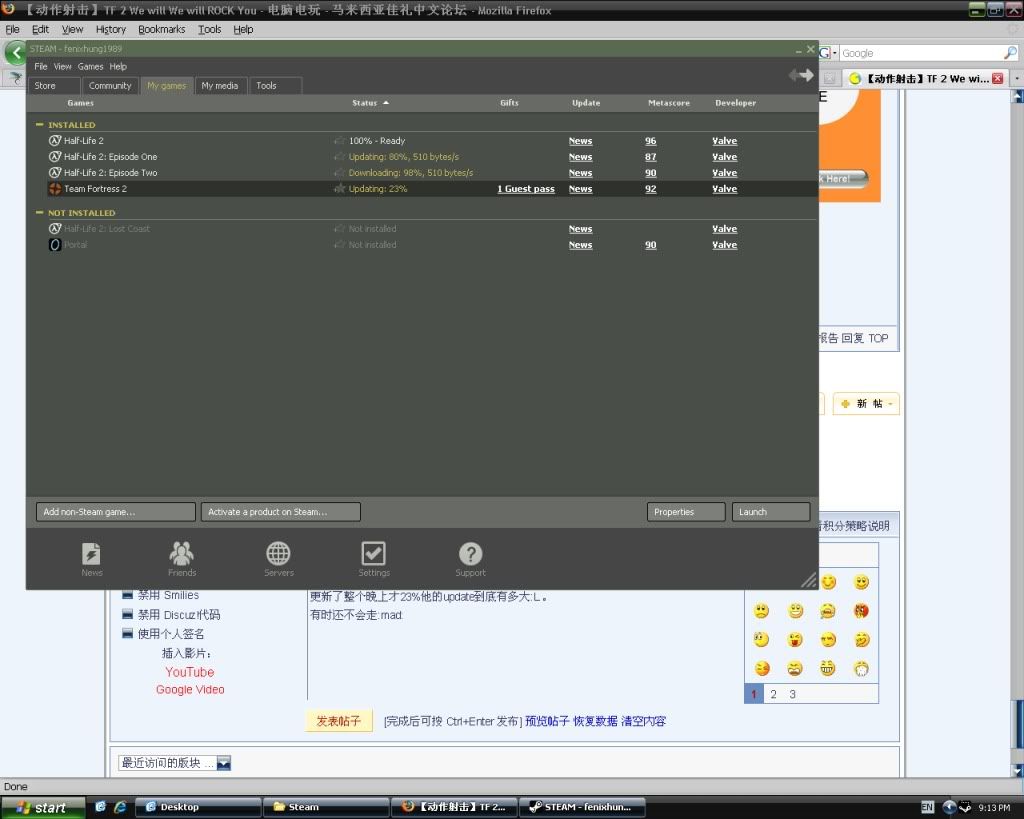Click the Team Fortress 2 game icon
Viewport: 1024px width, 819px height.
point(56,189)
